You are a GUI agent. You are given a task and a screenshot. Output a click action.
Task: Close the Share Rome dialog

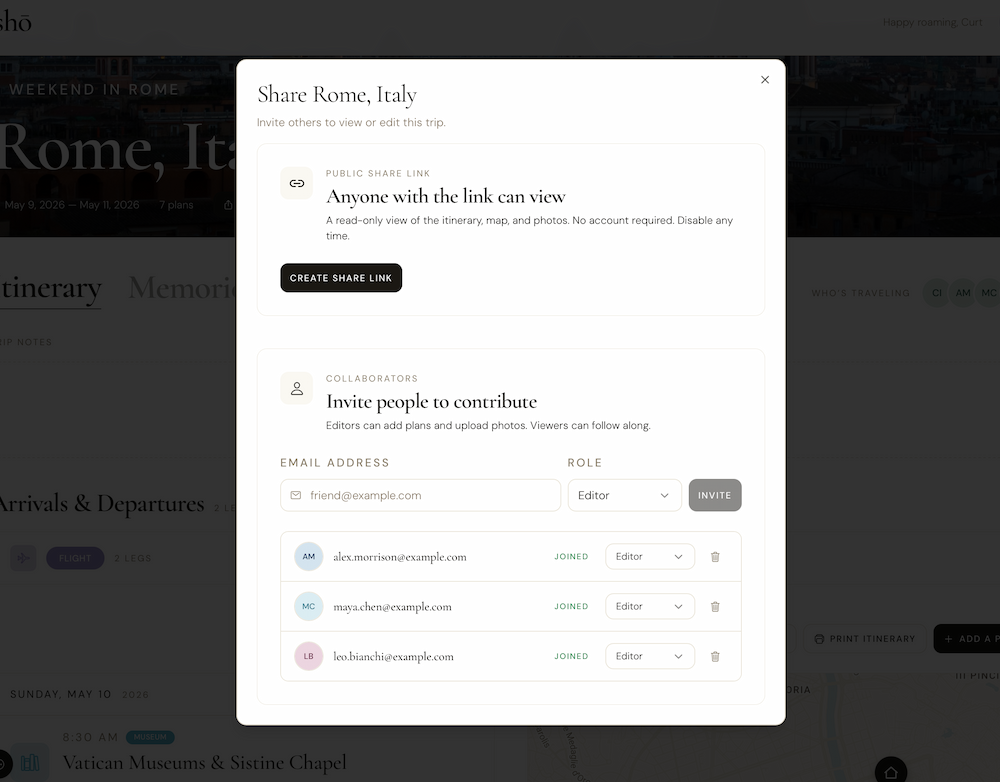tap(765, 80)
